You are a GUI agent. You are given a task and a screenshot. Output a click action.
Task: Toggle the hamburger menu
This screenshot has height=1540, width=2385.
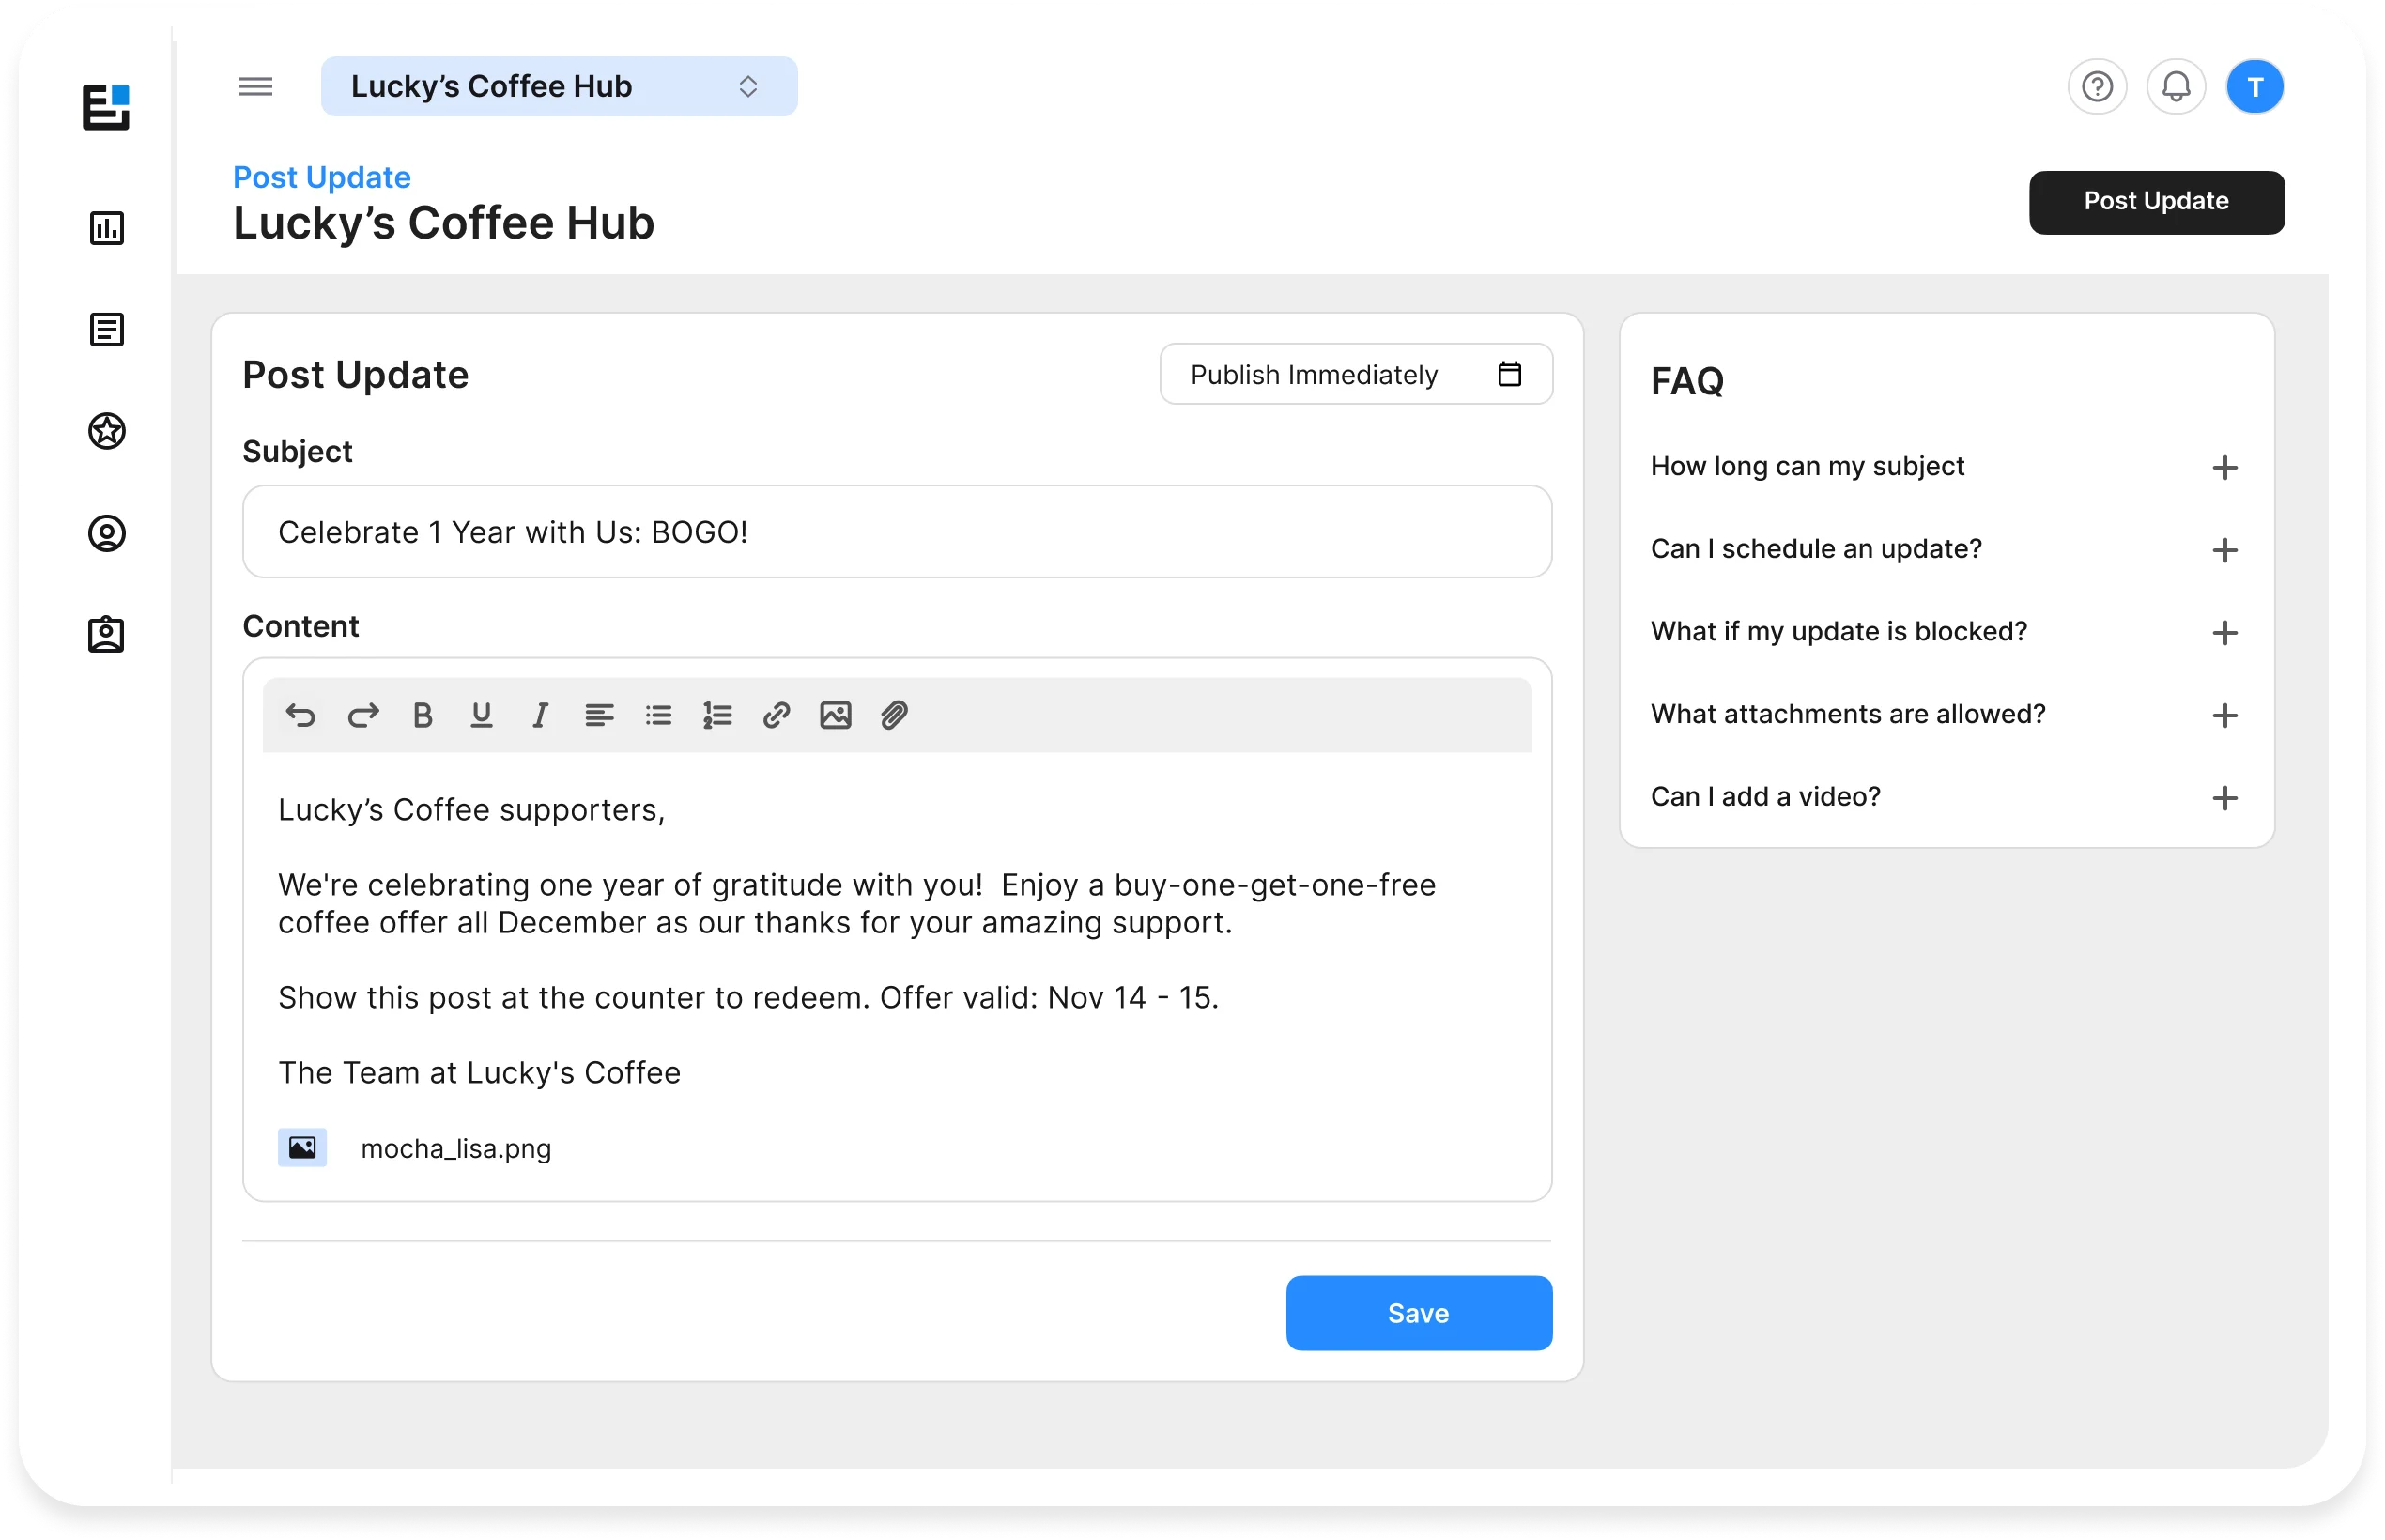tap(255, 86)
